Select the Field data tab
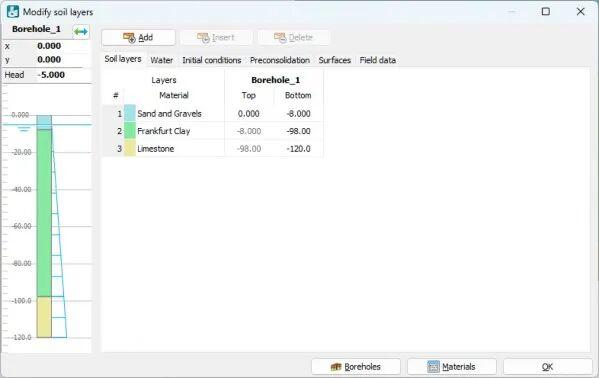This screenshot has width=599, height=378. pyautogui.click(x=377, y=60)
